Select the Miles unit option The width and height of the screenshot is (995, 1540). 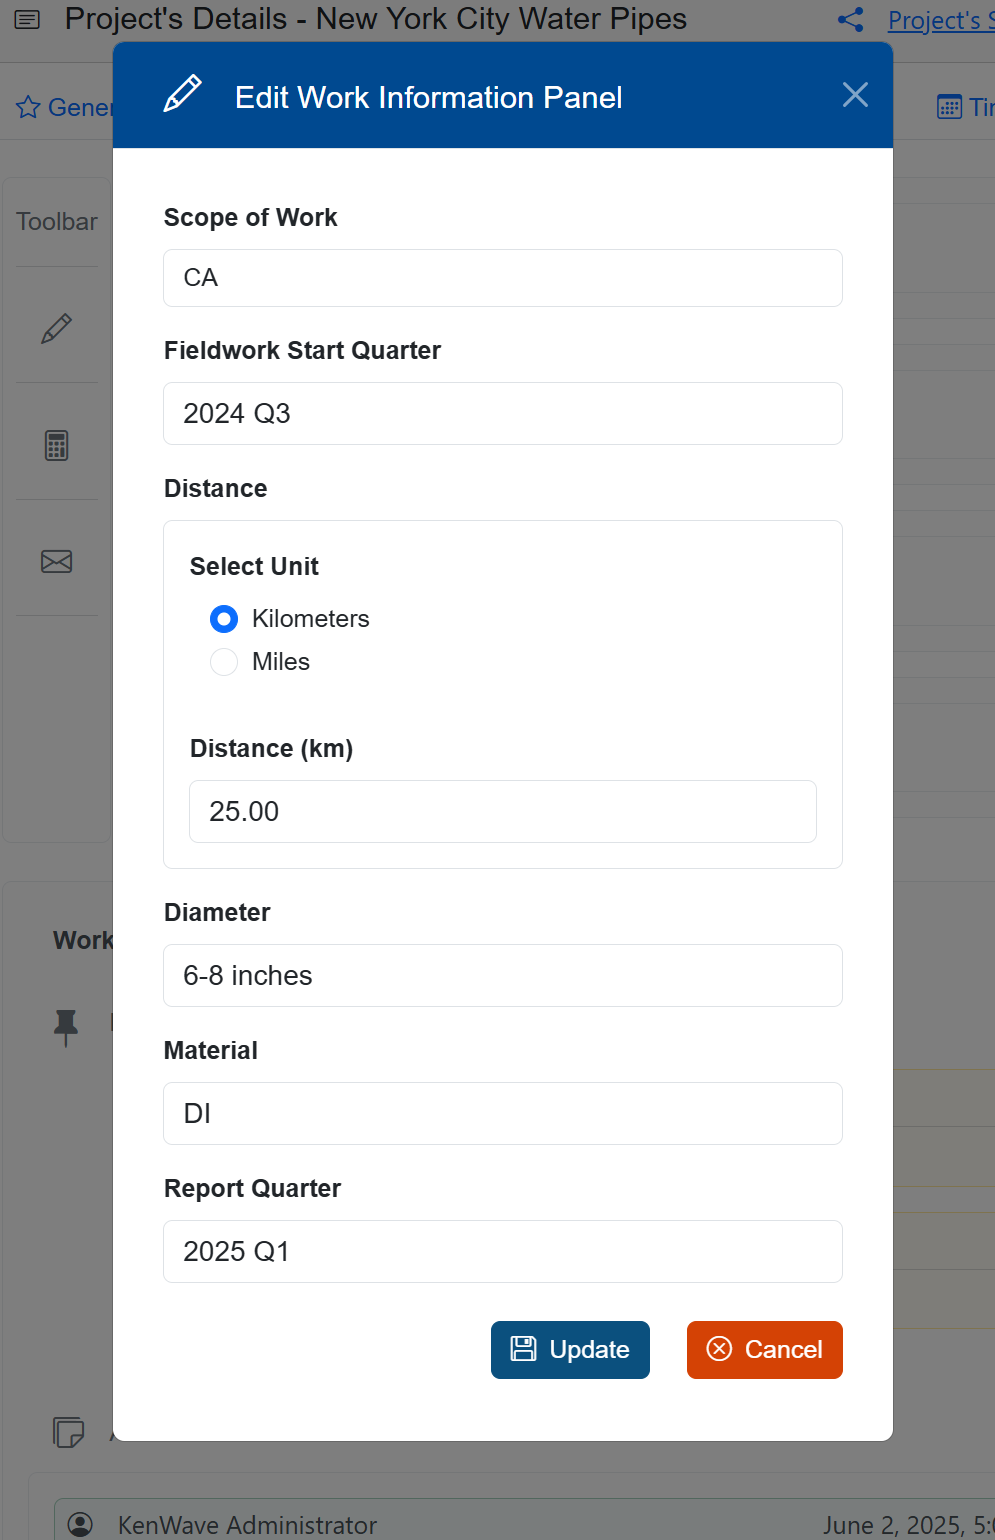pos(224,662)
